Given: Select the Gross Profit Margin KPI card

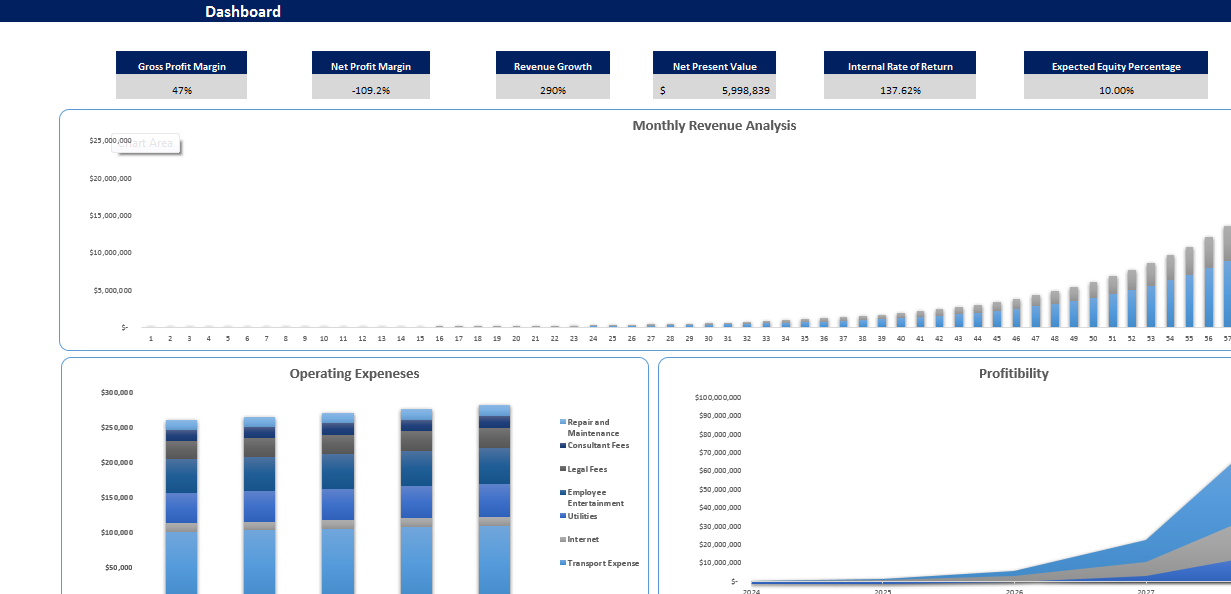Looking at the screenshot, I should point(181,75).
